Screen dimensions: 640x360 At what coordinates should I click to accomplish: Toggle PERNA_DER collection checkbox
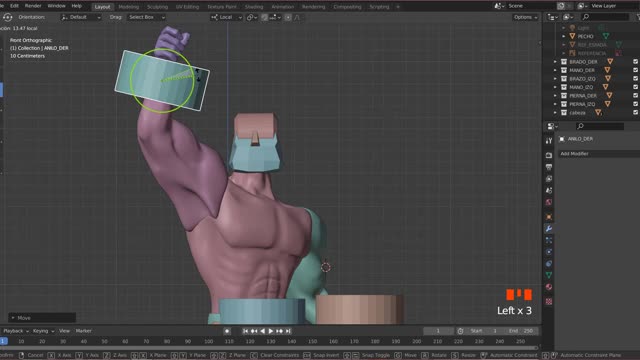point(636,96)
